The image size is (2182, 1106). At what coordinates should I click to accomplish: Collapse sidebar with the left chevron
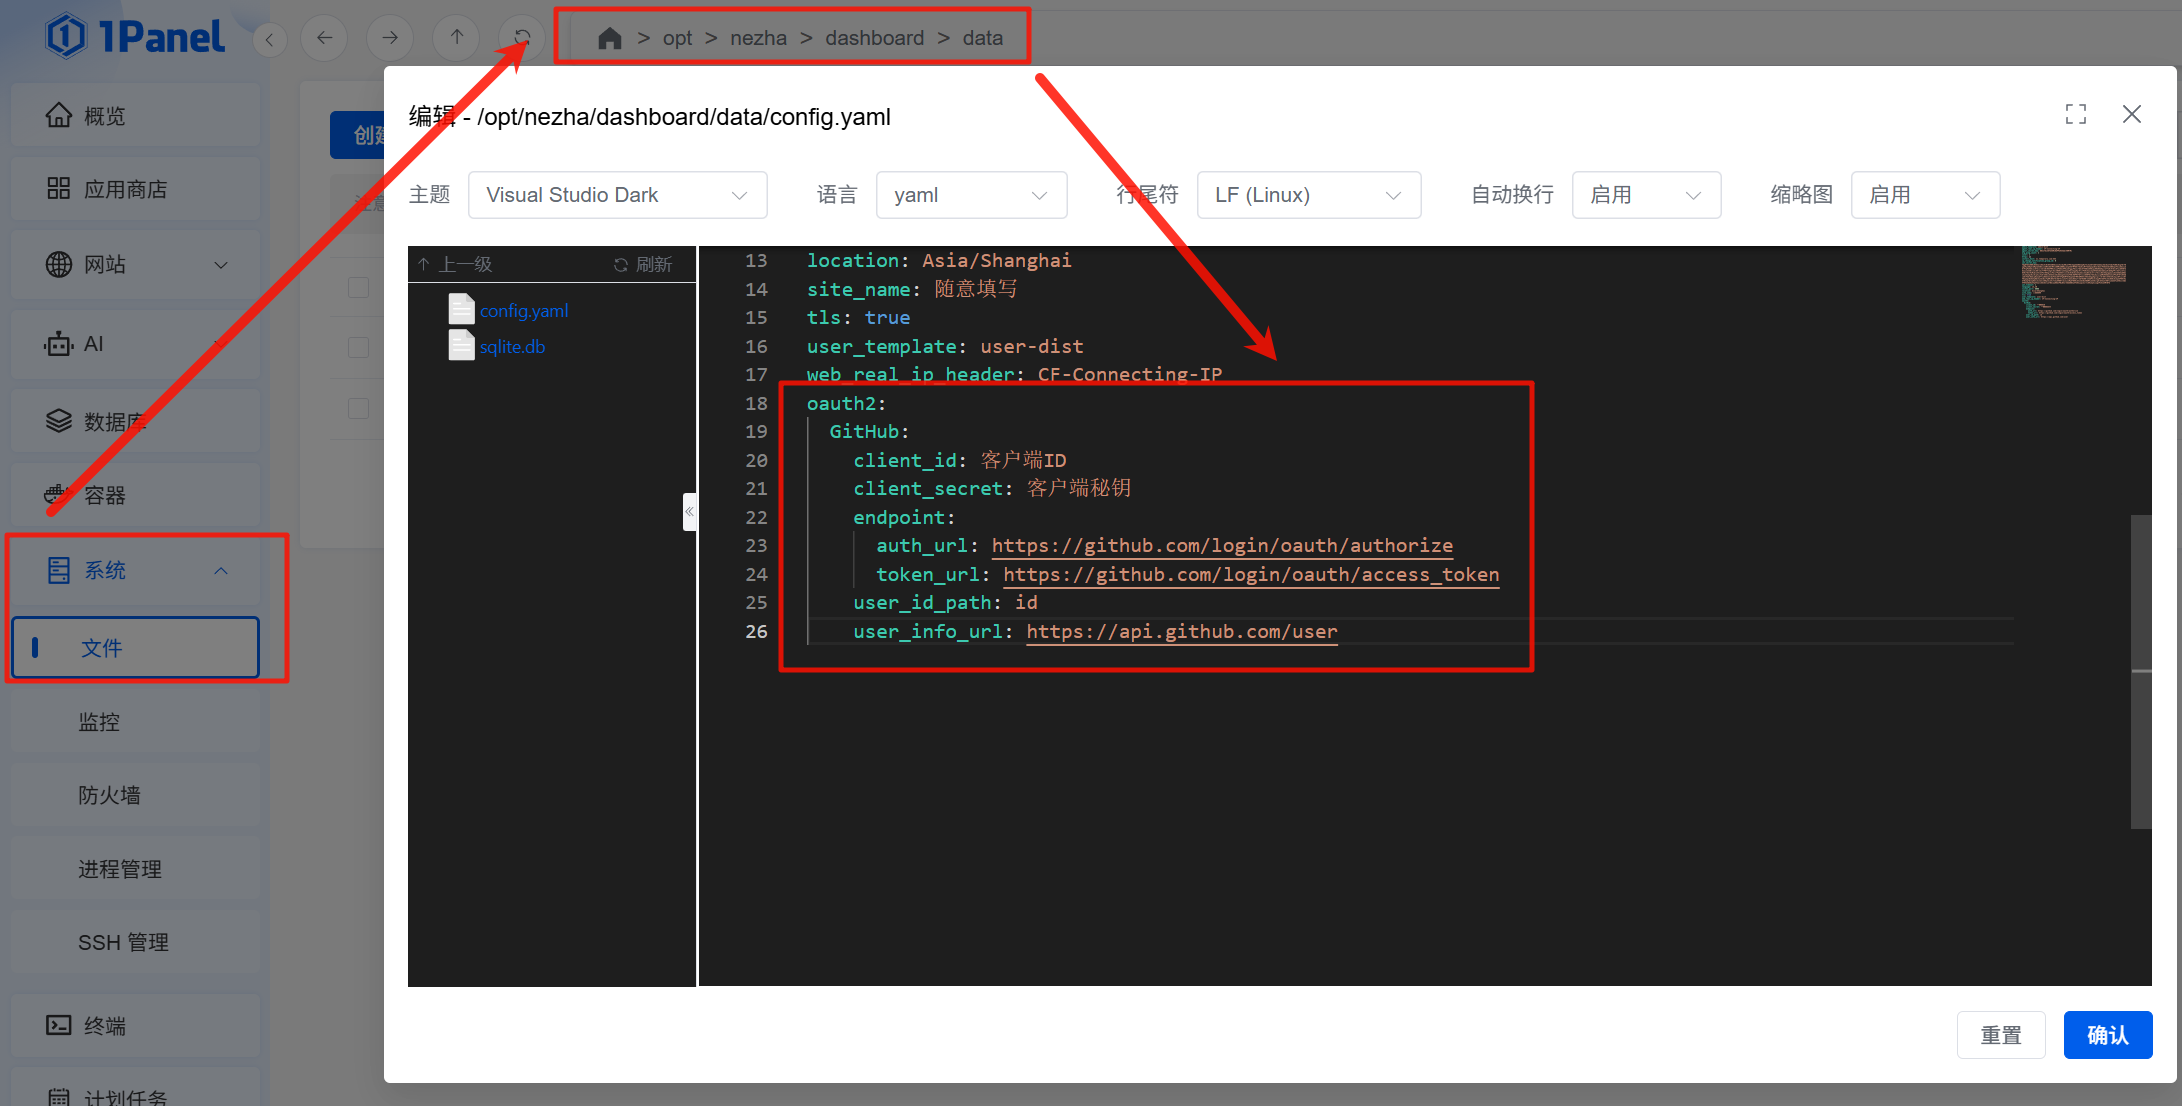click(269, 40)
